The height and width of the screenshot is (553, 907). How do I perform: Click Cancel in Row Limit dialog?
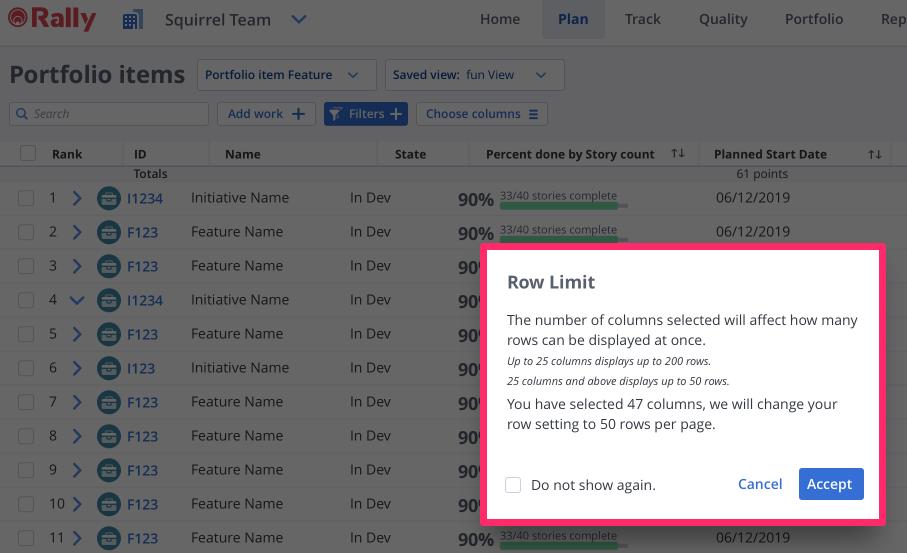(759, 484)
